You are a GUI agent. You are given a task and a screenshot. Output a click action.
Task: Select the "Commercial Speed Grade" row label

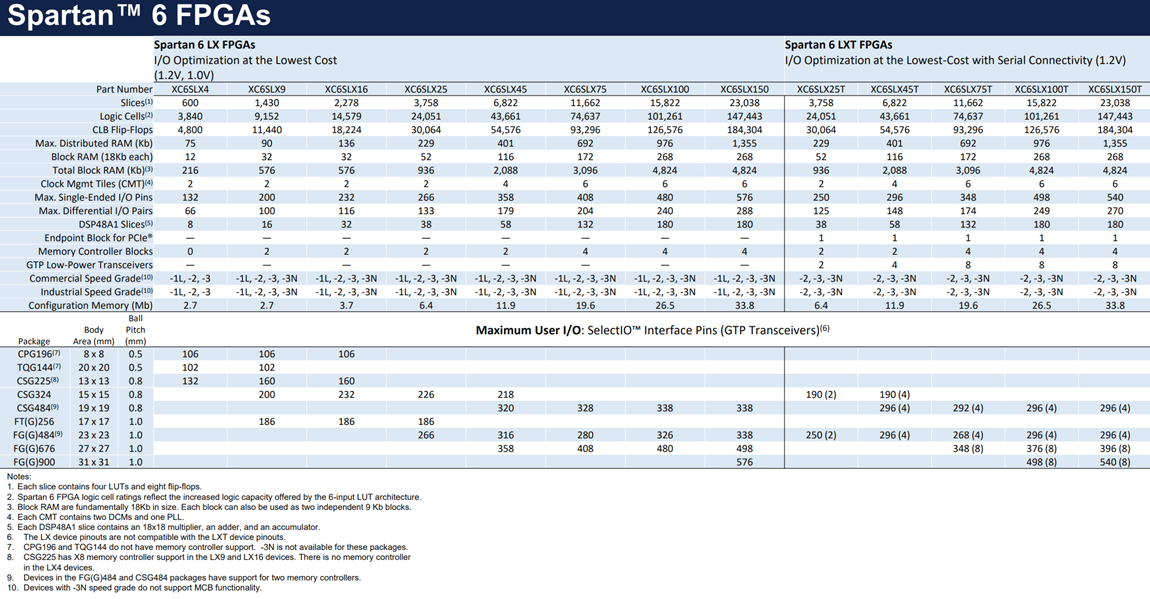pyautogui.click(x=91, y=279)
